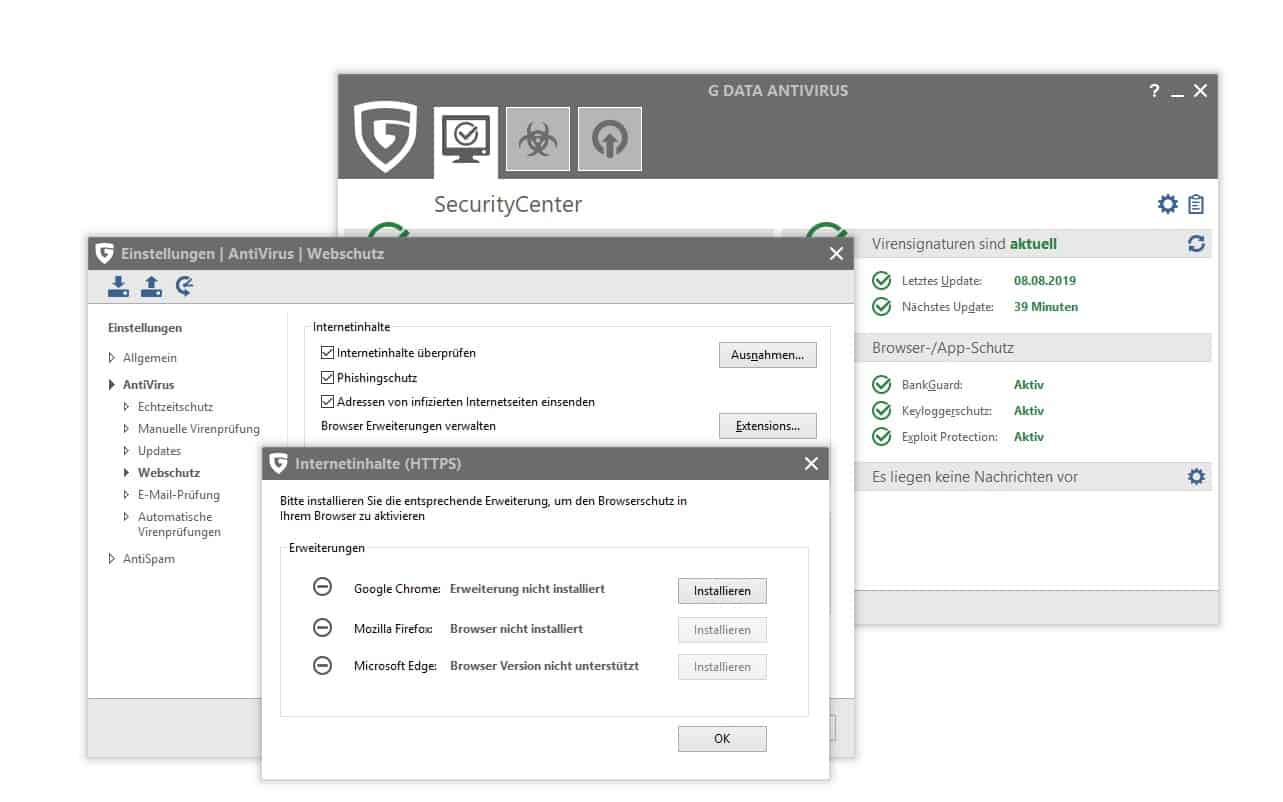The width and height of the screenshot is (1283, 802).
Task: Click the Keyloggerschutz green check icon
Action: (881, 411)
